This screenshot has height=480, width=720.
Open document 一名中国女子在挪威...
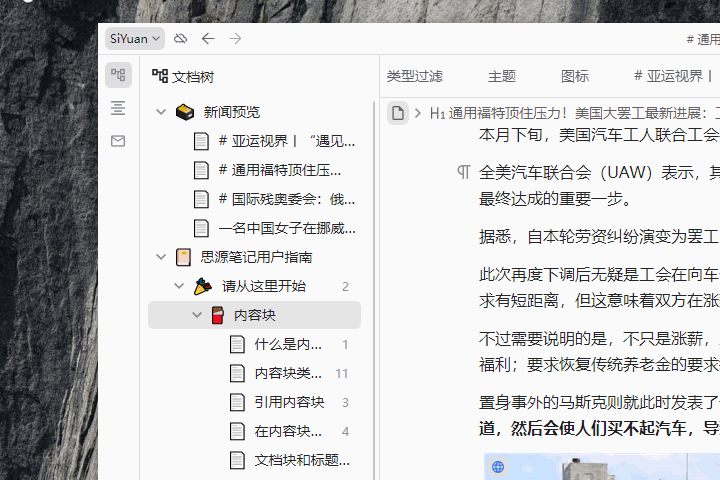point(287,228)
